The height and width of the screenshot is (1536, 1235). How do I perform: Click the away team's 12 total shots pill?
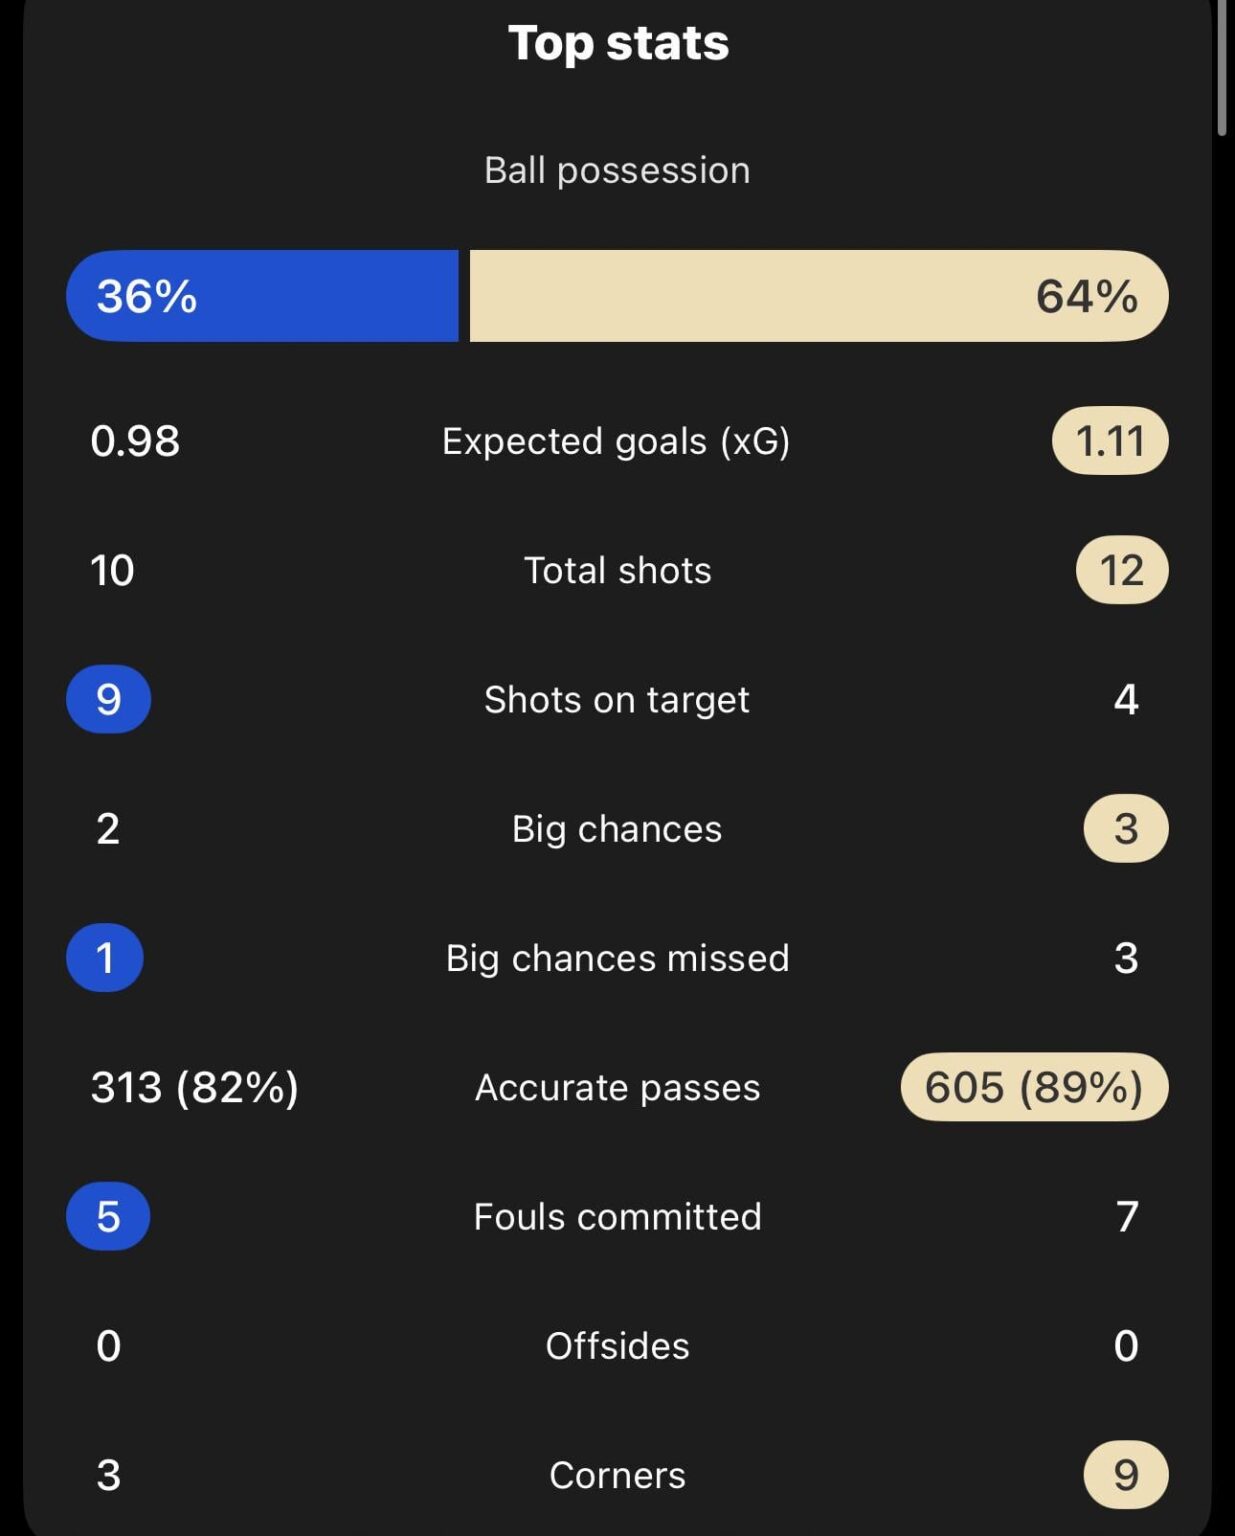pyautogui.click(x=1122, y=570)
